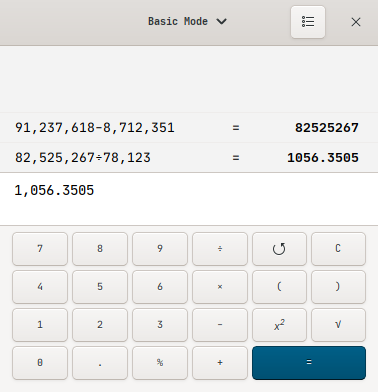
Task: Insert an opening parenthesis
Action: 279,287
